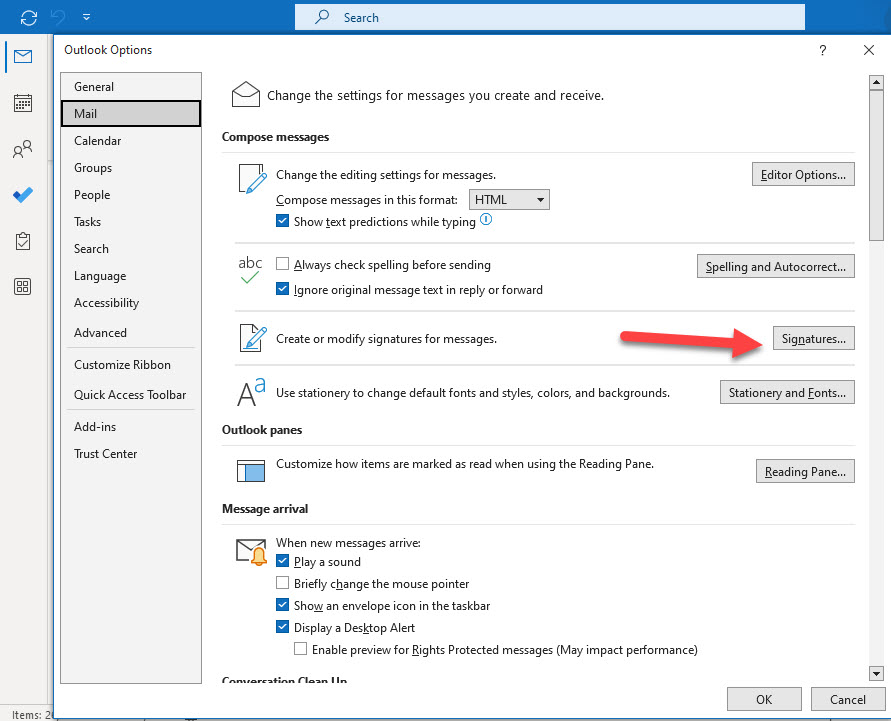Viewport: 891px width, 721px height.
Task: Open the To Do checkmark icon in sidebar
Action: coord(23,195)
